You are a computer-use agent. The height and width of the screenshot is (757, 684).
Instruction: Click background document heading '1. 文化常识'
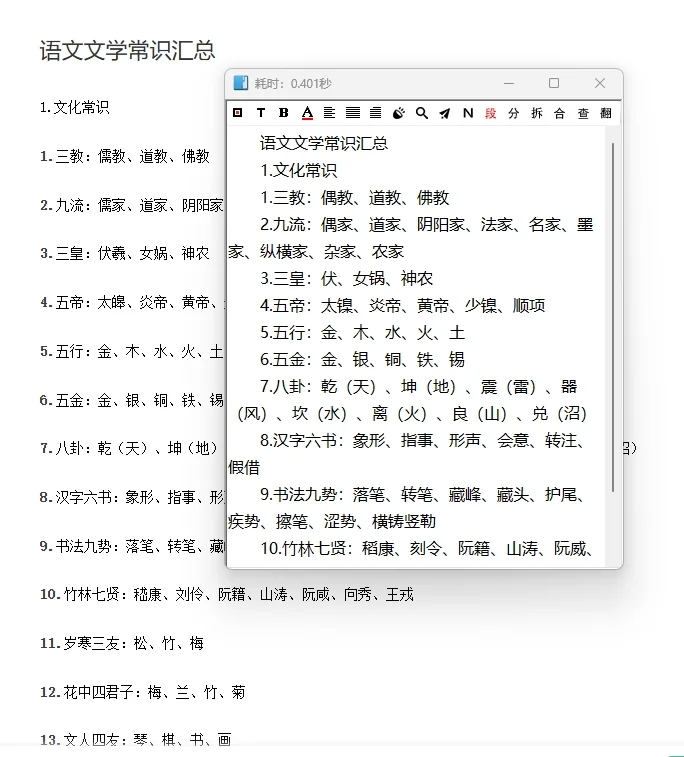pyautogui.click(x=74, y=107)
